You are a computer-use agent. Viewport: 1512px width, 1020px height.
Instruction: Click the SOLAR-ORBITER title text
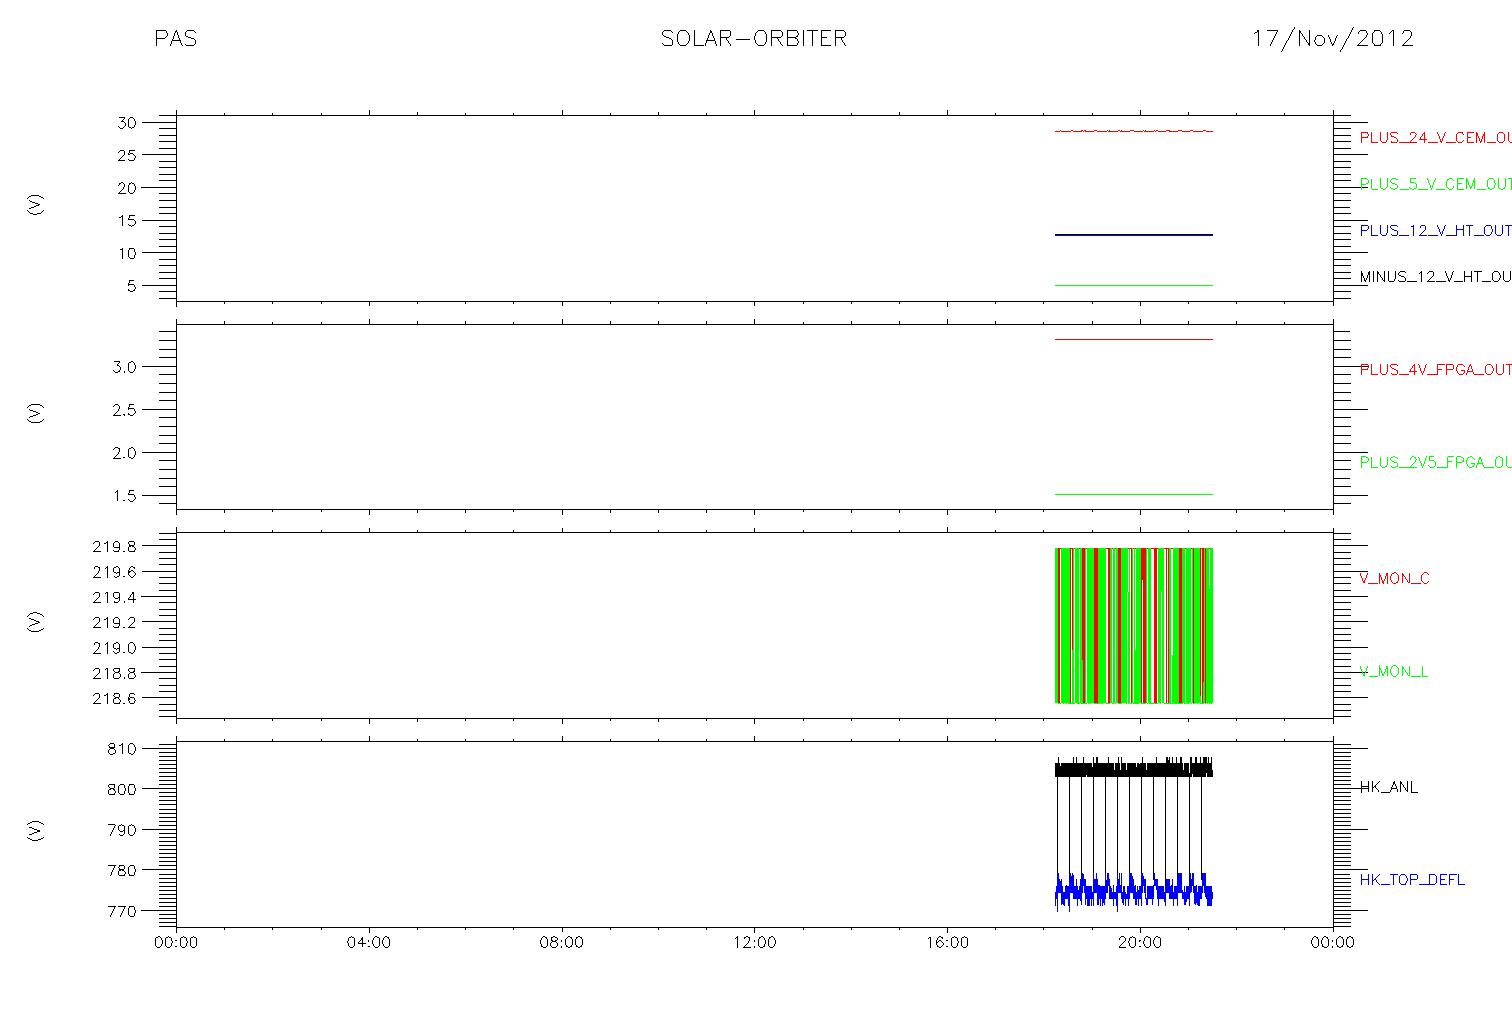[x=754, y=39]
